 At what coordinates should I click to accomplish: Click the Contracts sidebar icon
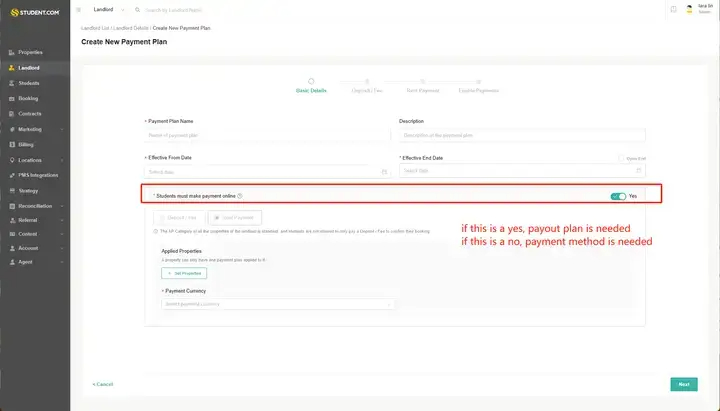tap(12, 114)
